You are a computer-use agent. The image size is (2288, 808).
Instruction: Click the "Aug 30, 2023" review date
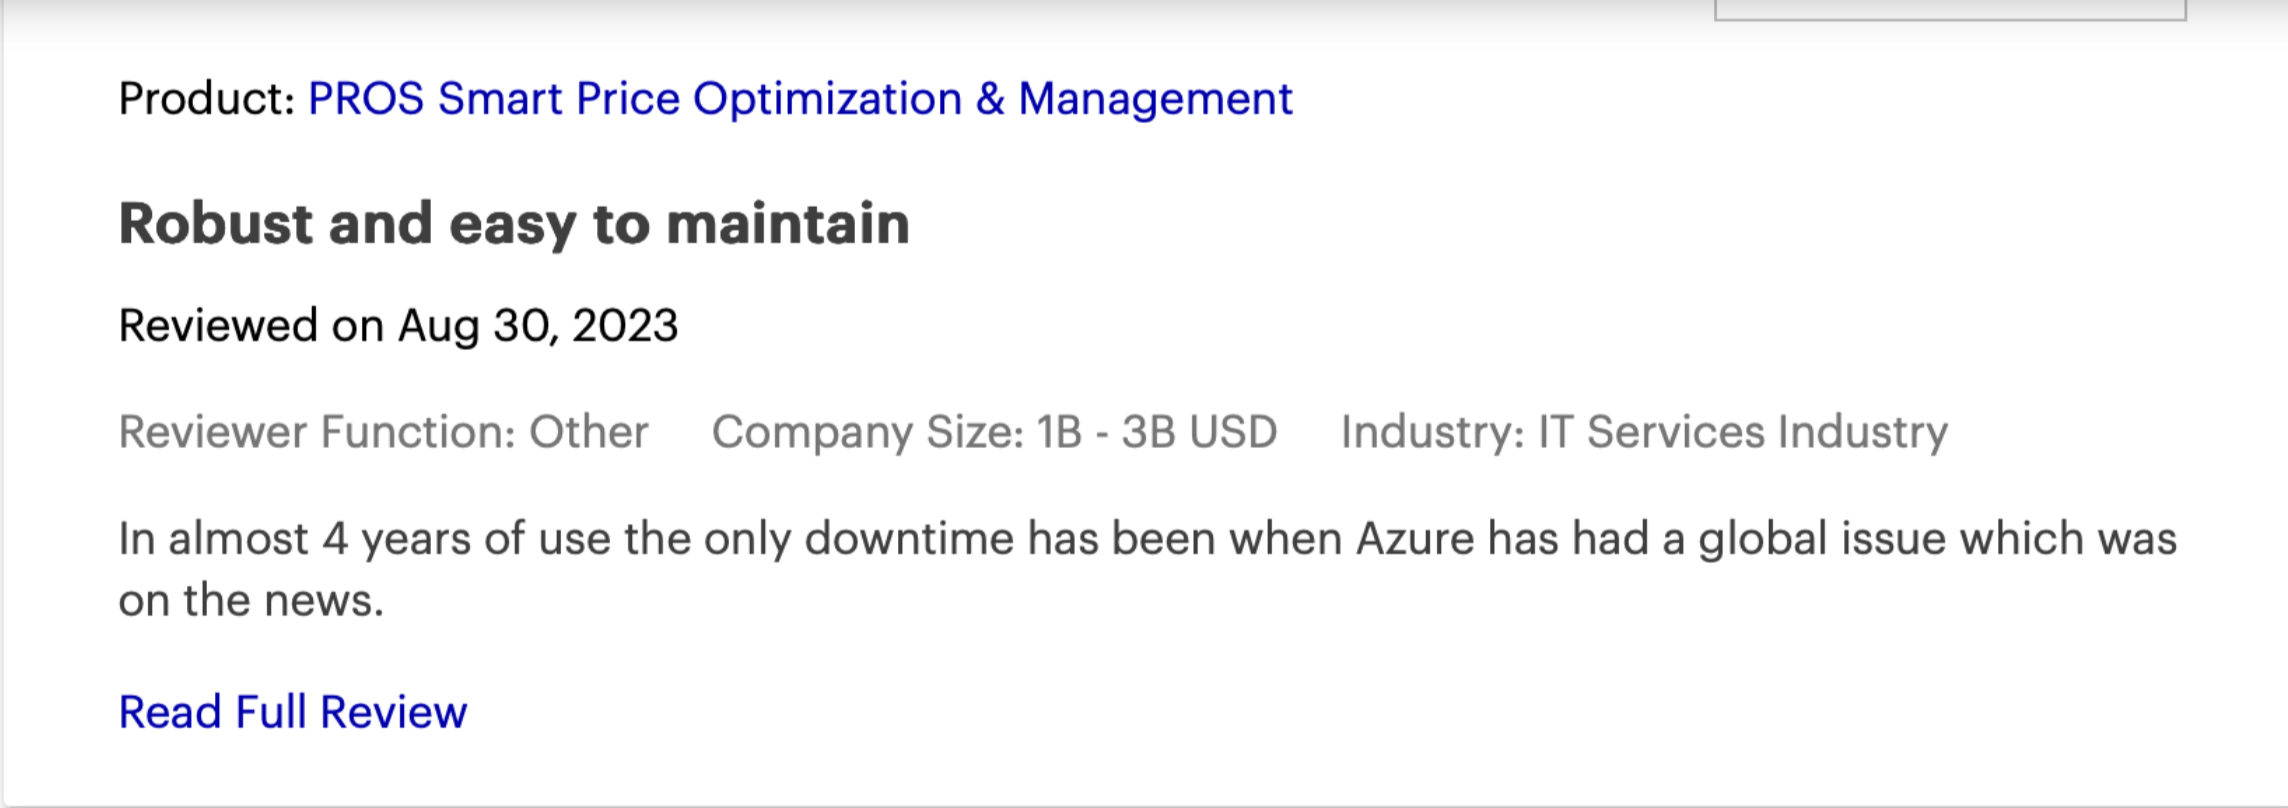coord(538,326)
